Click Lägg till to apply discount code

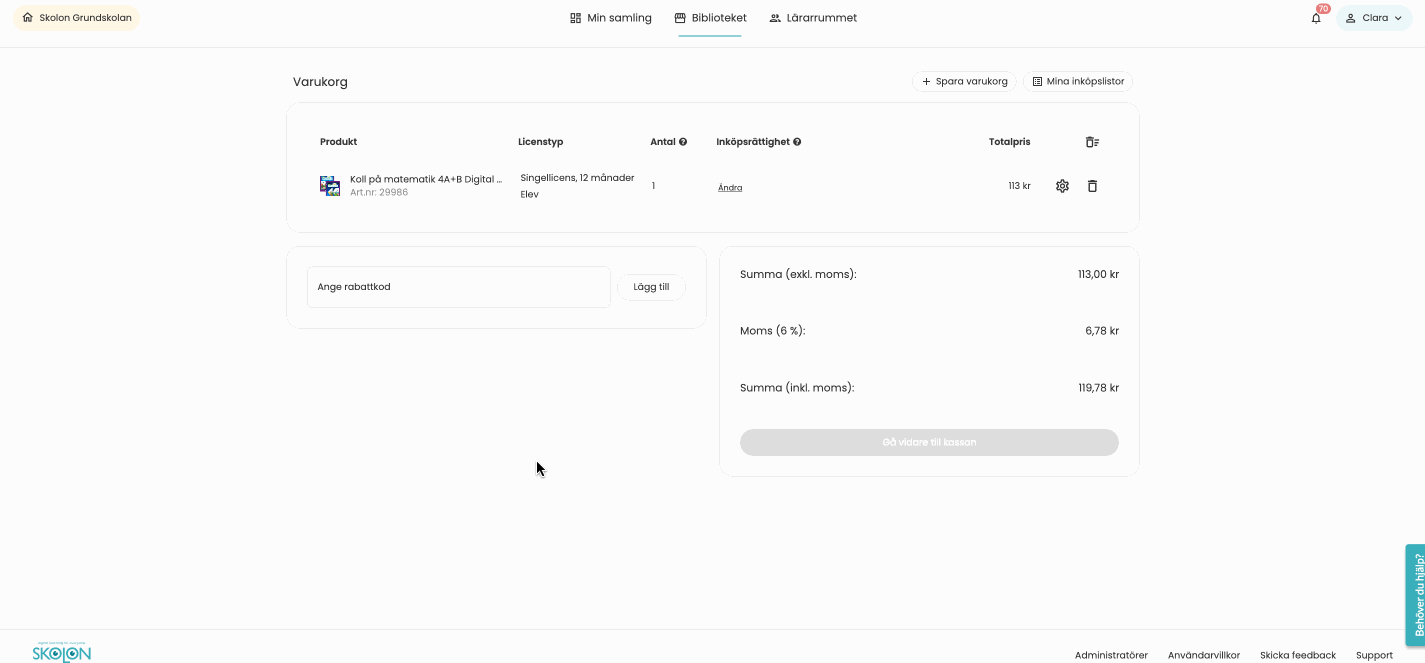click(x=650, y=287)
